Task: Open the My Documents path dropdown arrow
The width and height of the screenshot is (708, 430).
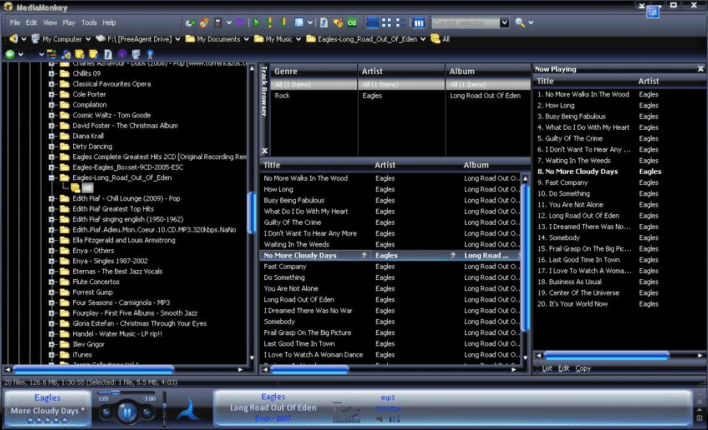Action: [246, 39]
